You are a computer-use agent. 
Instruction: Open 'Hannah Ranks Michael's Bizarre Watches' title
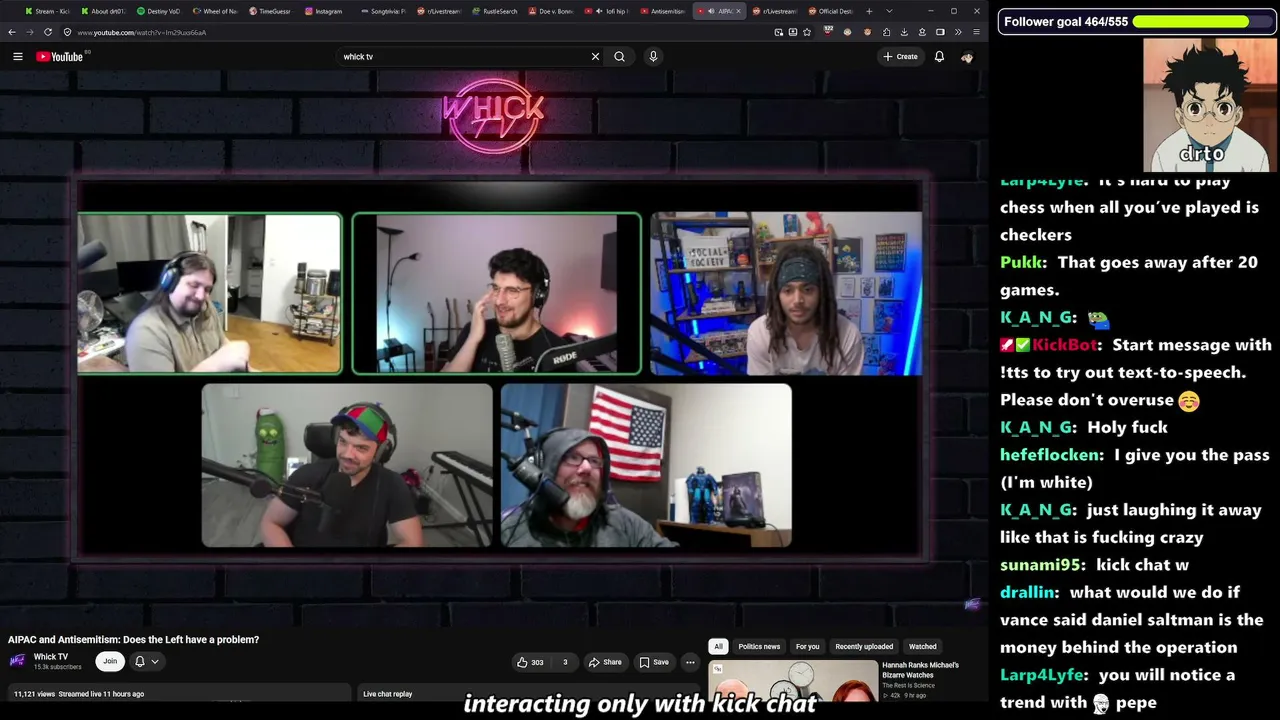coord(920,669)
